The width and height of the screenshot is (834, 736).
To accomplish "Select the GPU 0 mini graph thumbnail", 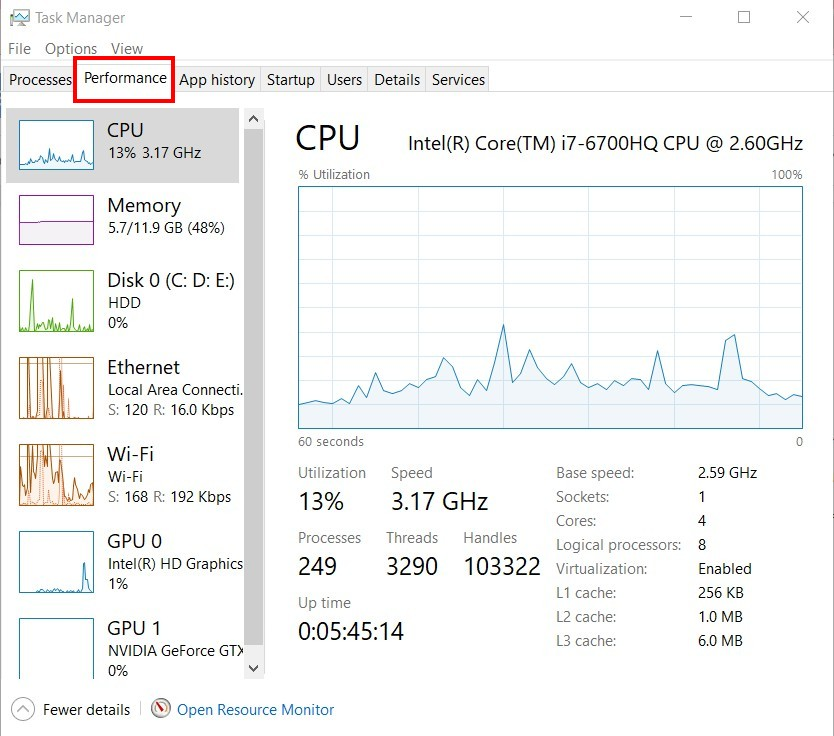I will tap(56, 562).
